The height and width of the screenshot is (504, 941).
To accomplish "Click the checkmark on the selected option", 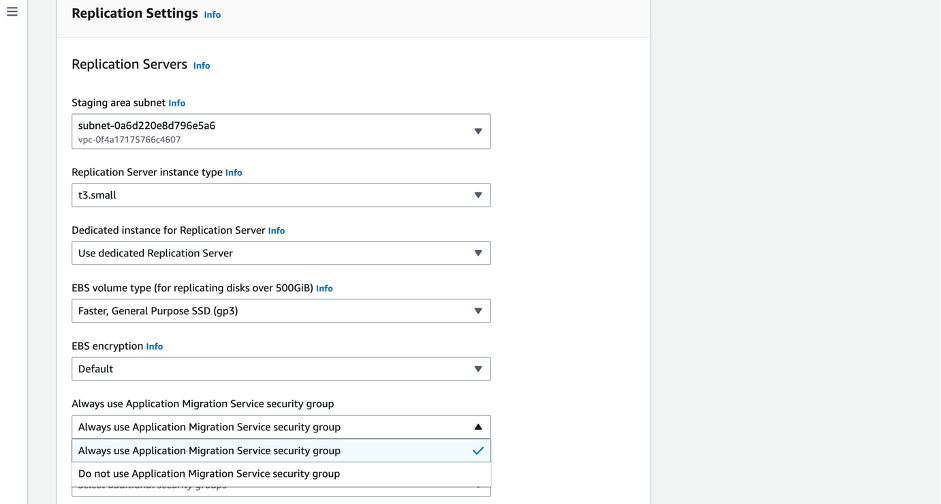I will point(478,451).
